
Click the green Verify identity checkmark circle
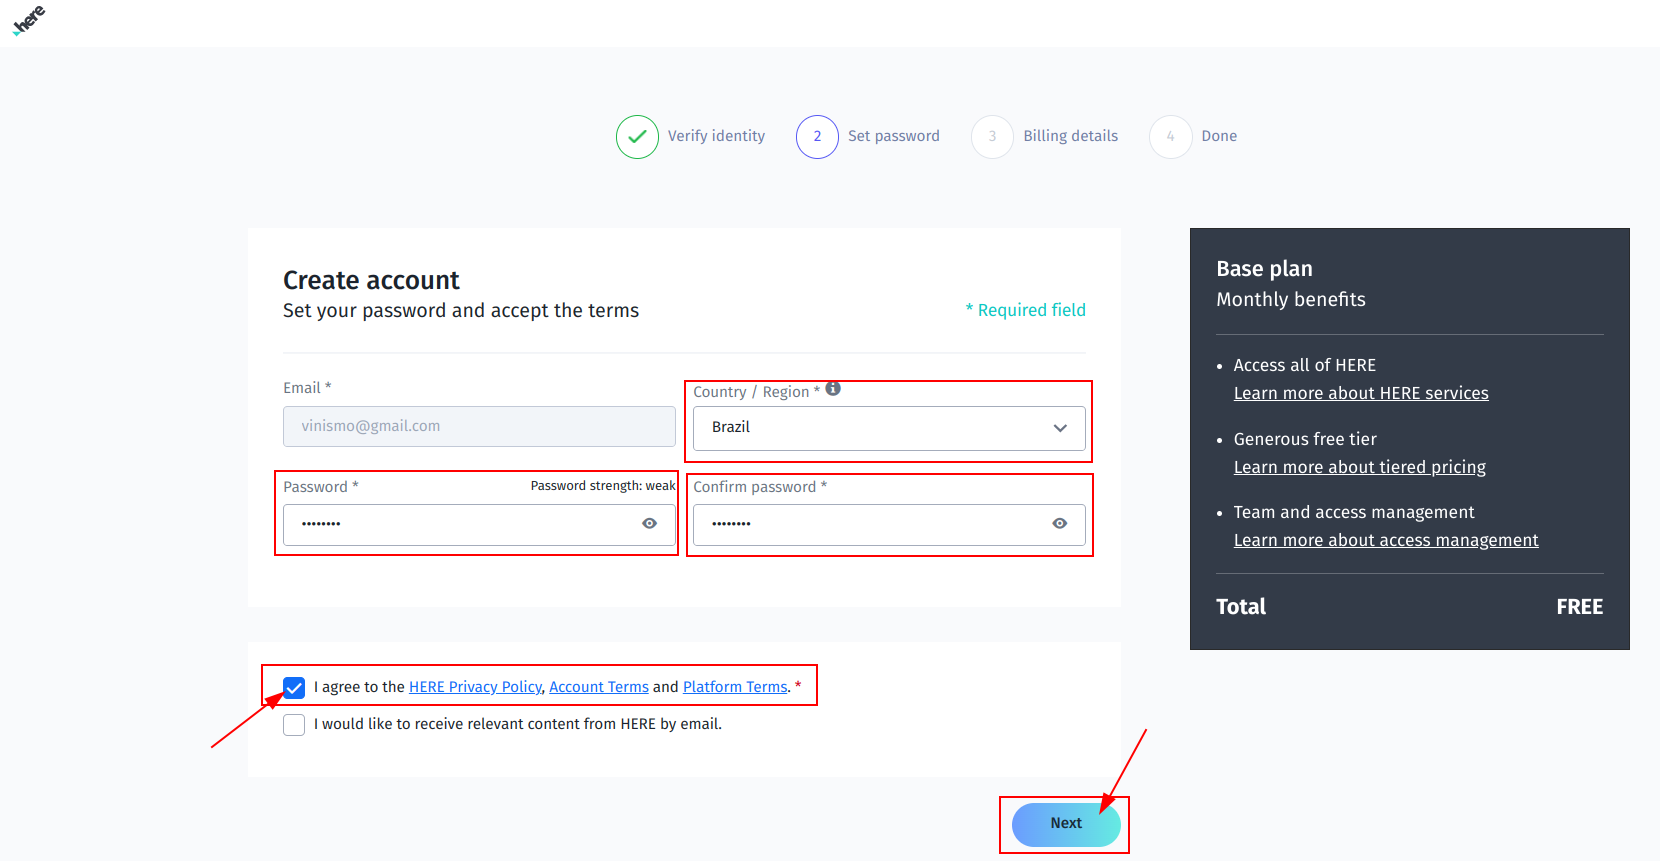coord(637,137)
